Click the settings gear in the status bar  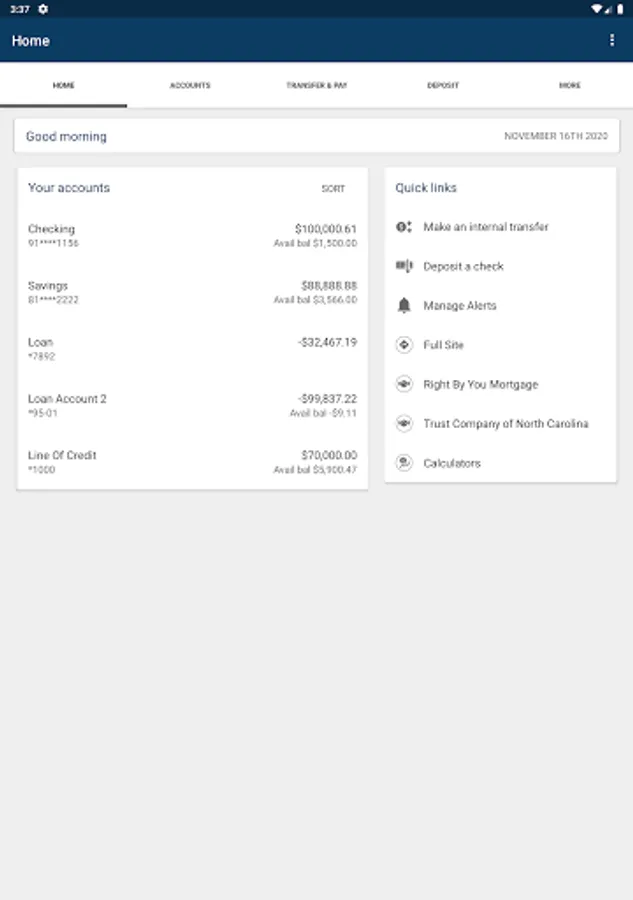pyautogui.click(x=43, y=9)
